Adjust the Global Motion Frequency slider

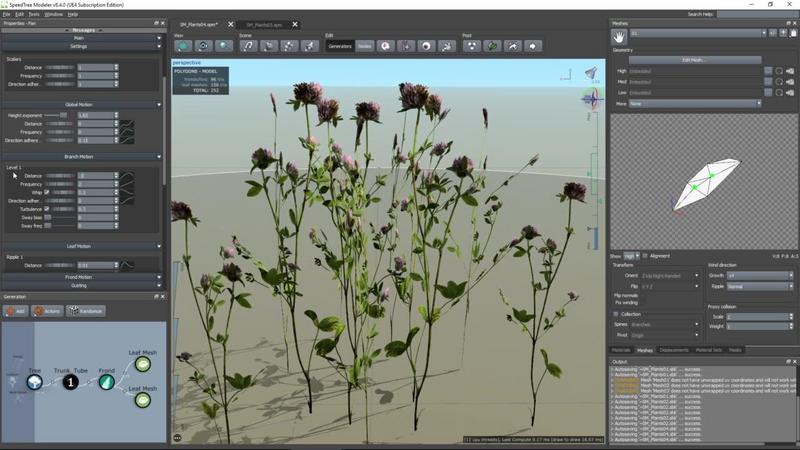click(59, 132)
